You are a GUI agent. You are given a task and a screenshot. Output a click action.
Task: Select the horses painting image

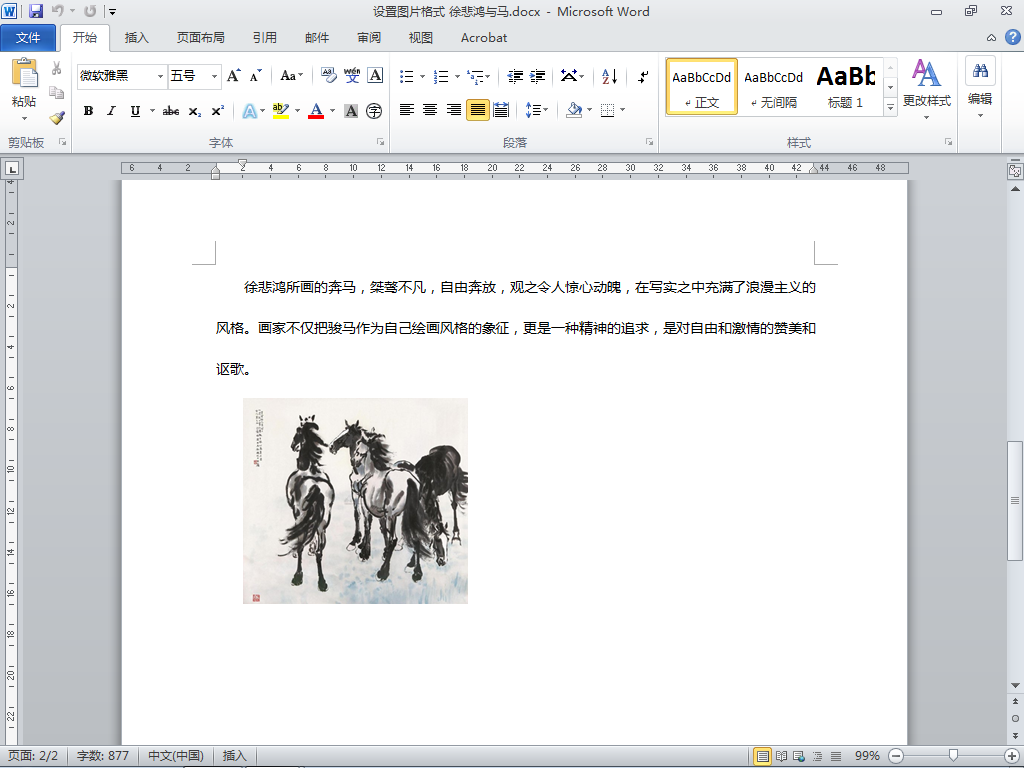click(355, 501)
